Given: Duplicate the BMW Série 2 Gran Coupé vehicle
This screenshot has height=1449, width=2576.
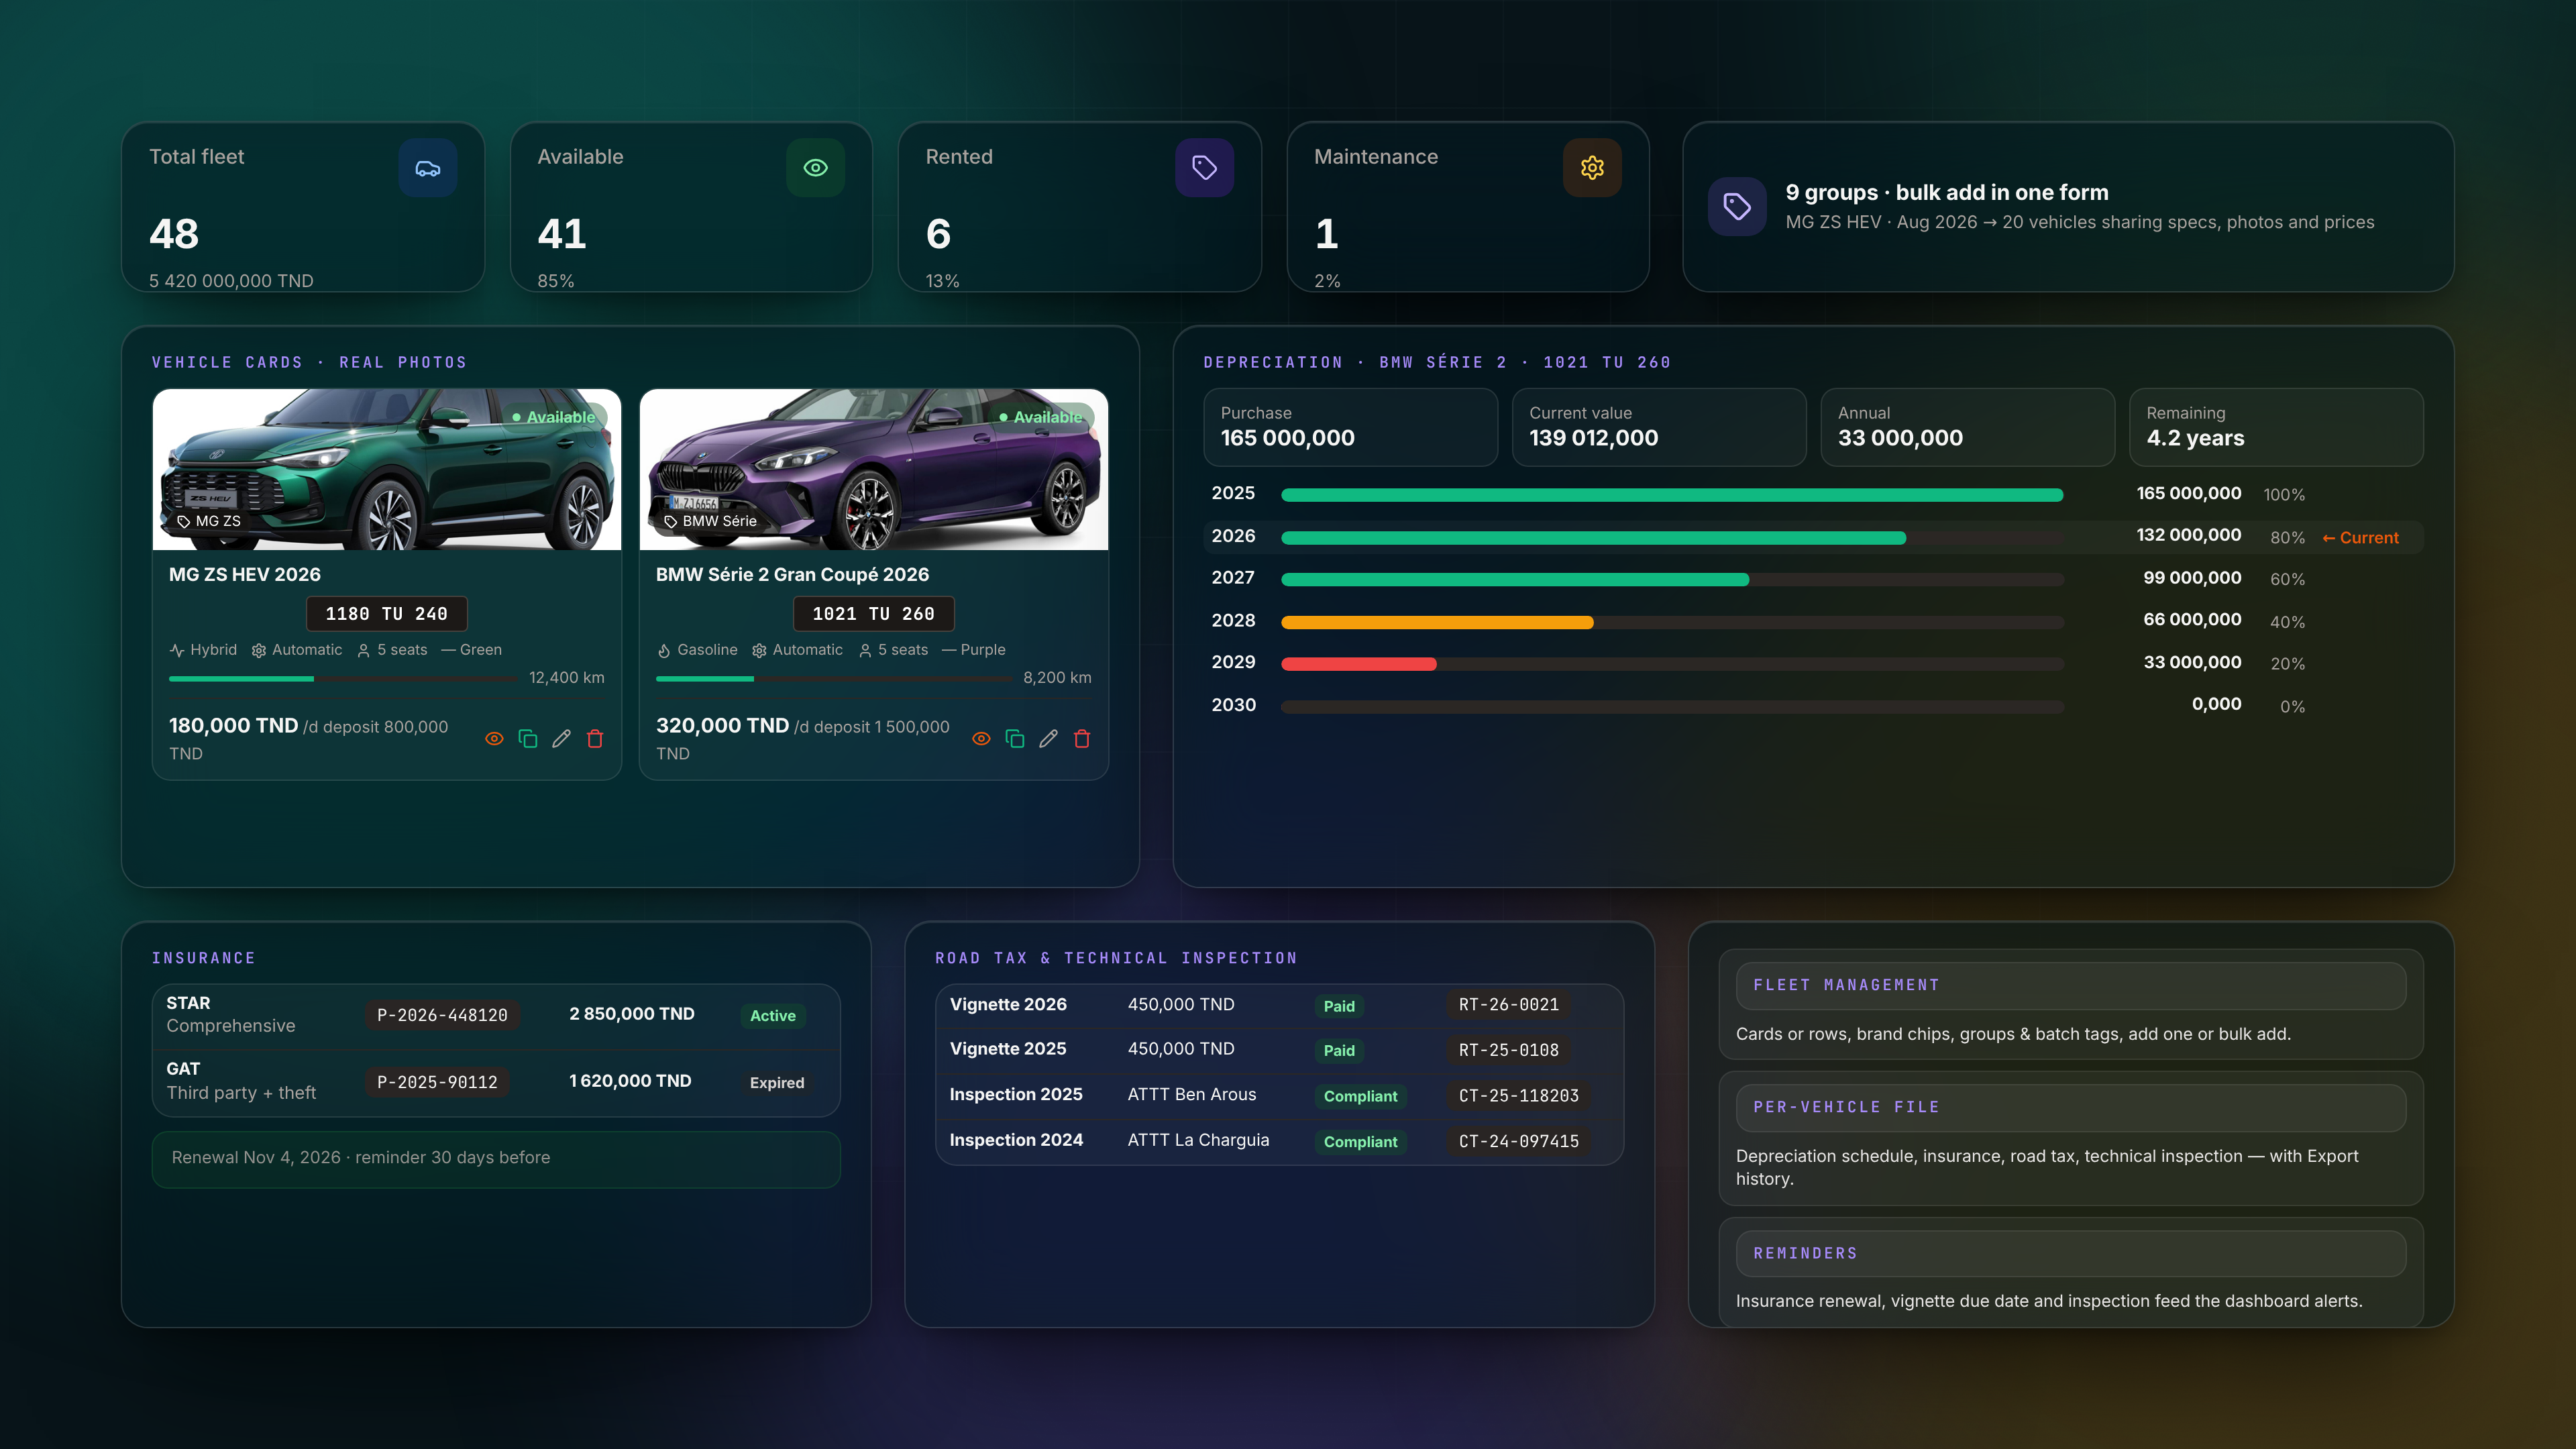Looking at the screenshot, I should coord(1015,739).
